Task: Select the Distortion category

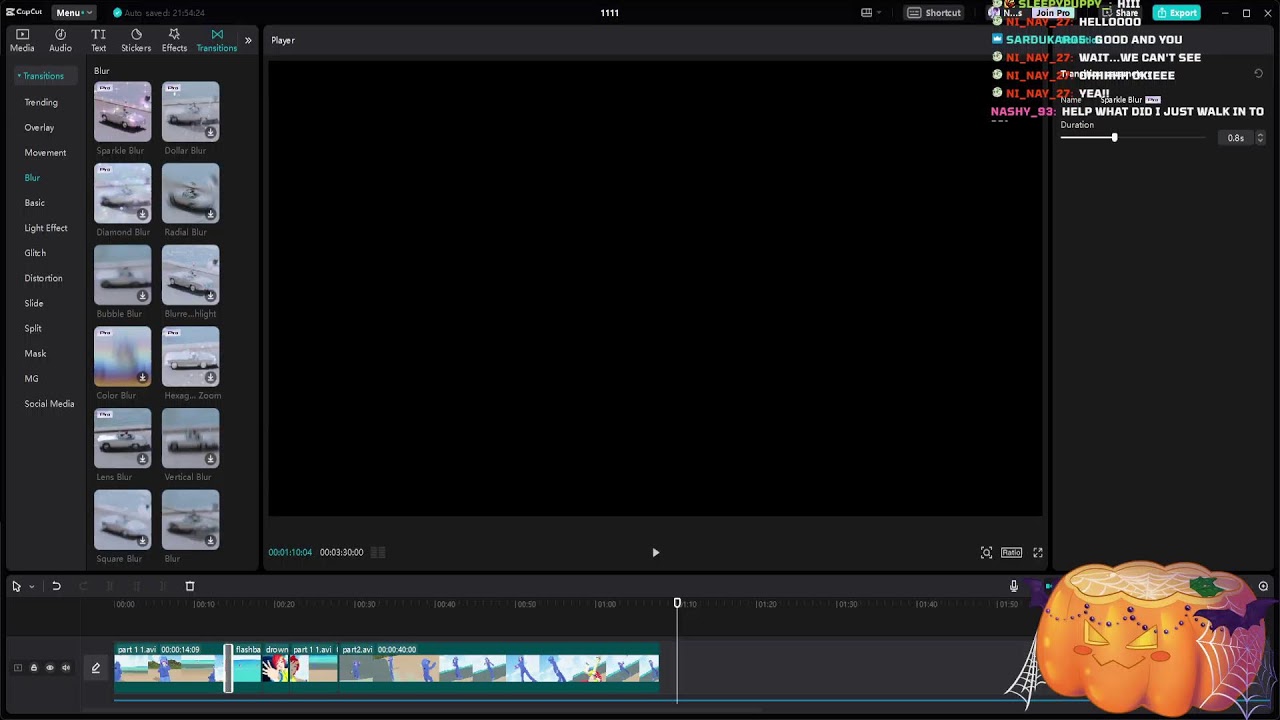Action: tap(43, 278)
